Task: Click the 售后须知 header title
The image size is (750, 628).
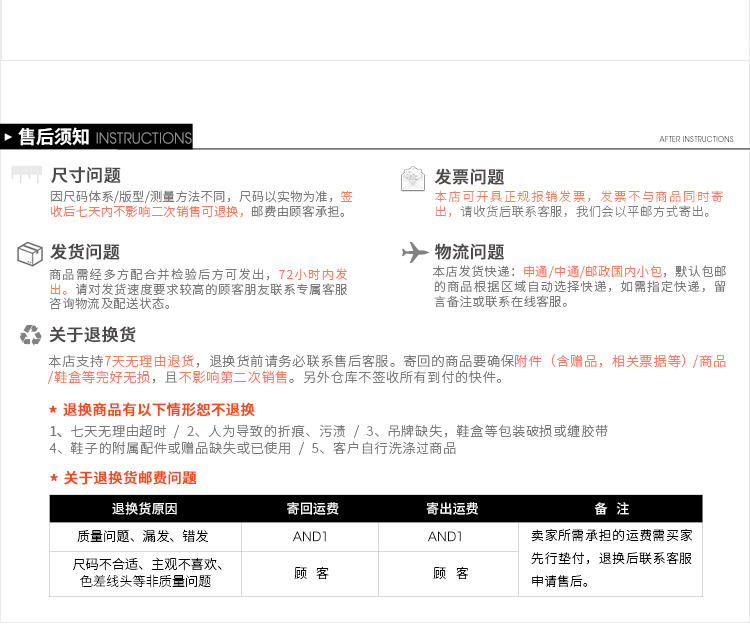Action: click(54, 137)
